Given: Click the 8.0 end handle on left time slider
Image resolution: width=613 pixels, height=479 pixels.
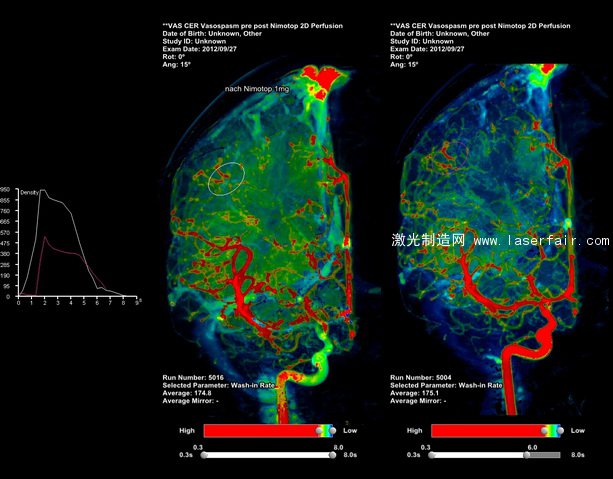Looking at the screenshot, I should tap(331, 454).
